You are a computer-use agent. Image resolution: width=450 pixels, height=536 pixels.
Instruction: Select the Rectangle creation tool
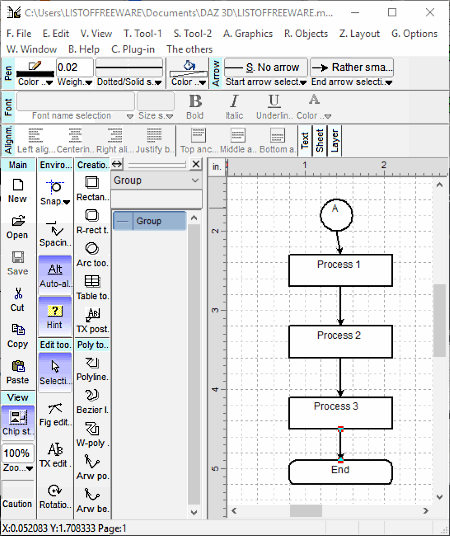pyautogui.click(x=92, y=188)
